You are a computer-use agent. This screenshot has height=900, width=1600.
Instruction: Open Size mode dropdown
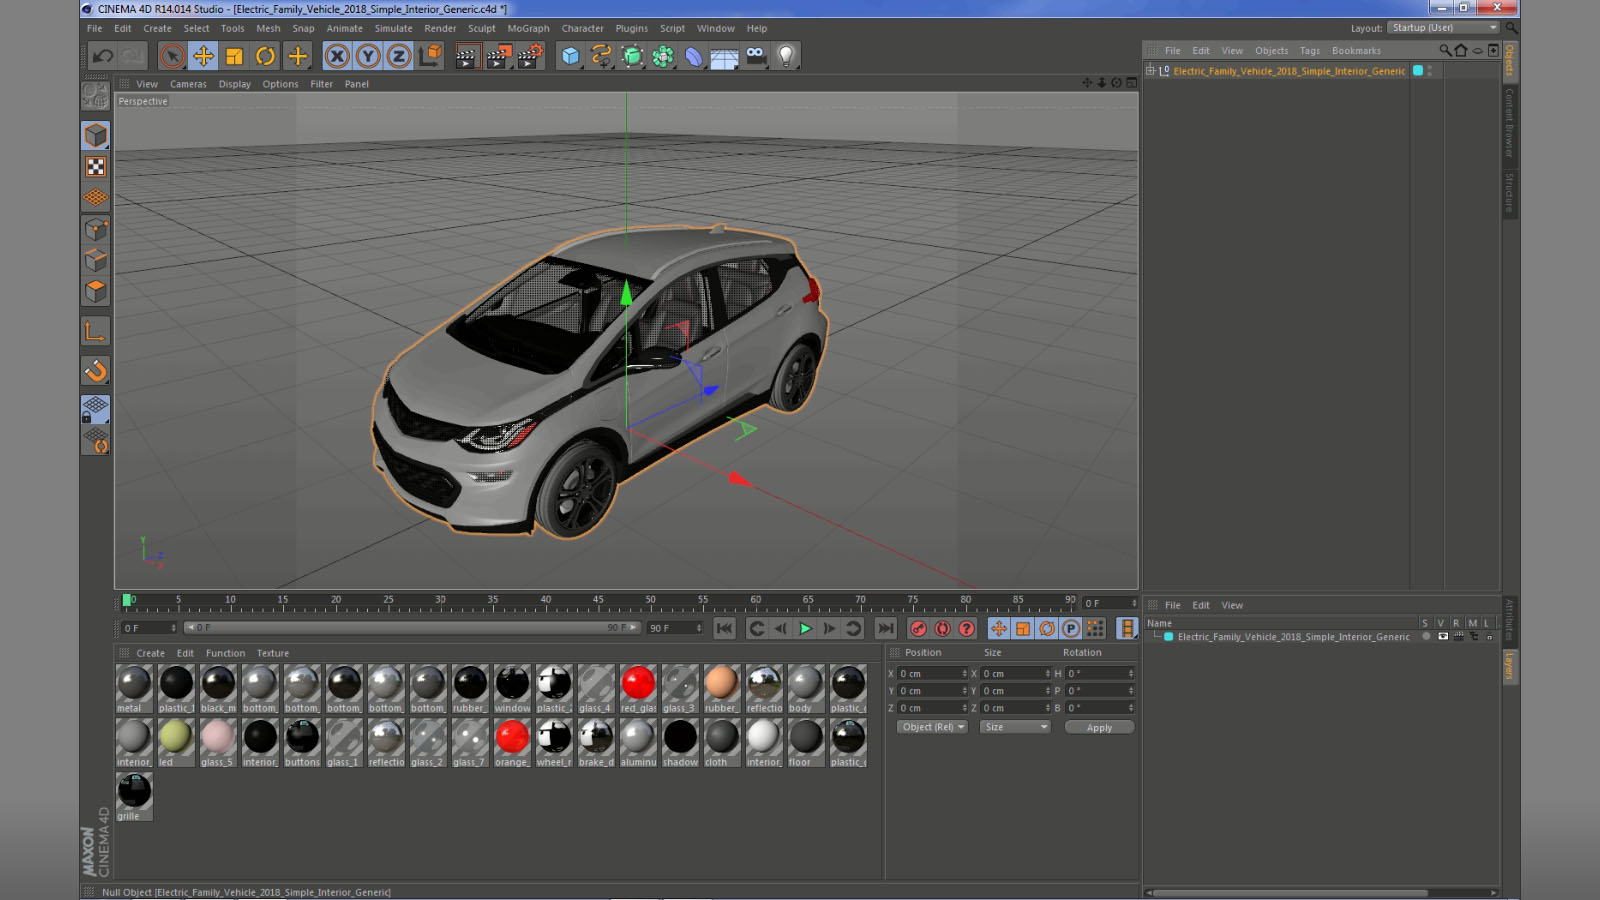[1015, 727]
